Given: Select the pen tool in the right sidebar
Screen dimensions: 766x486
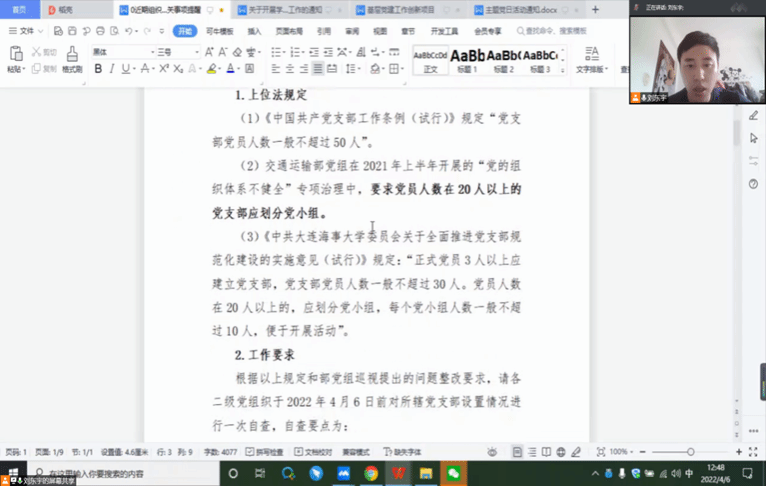Looking at the screenshot, I should tap(753, 116).
